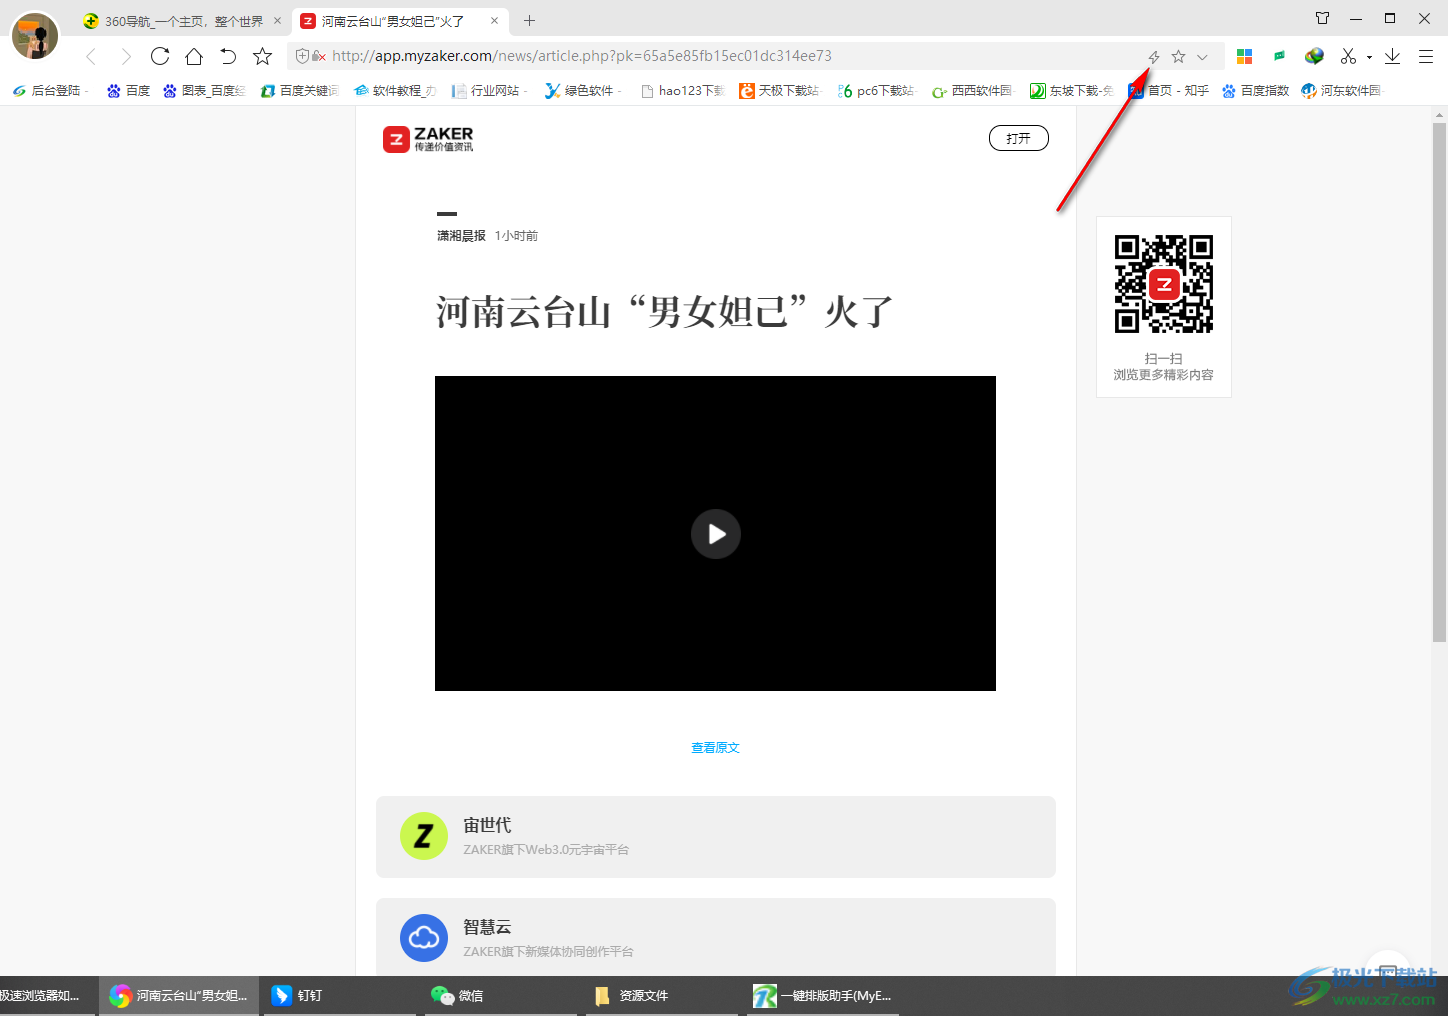Go forward to next page
This screenshot has width=1448, height=1016.
pos(125,56)
